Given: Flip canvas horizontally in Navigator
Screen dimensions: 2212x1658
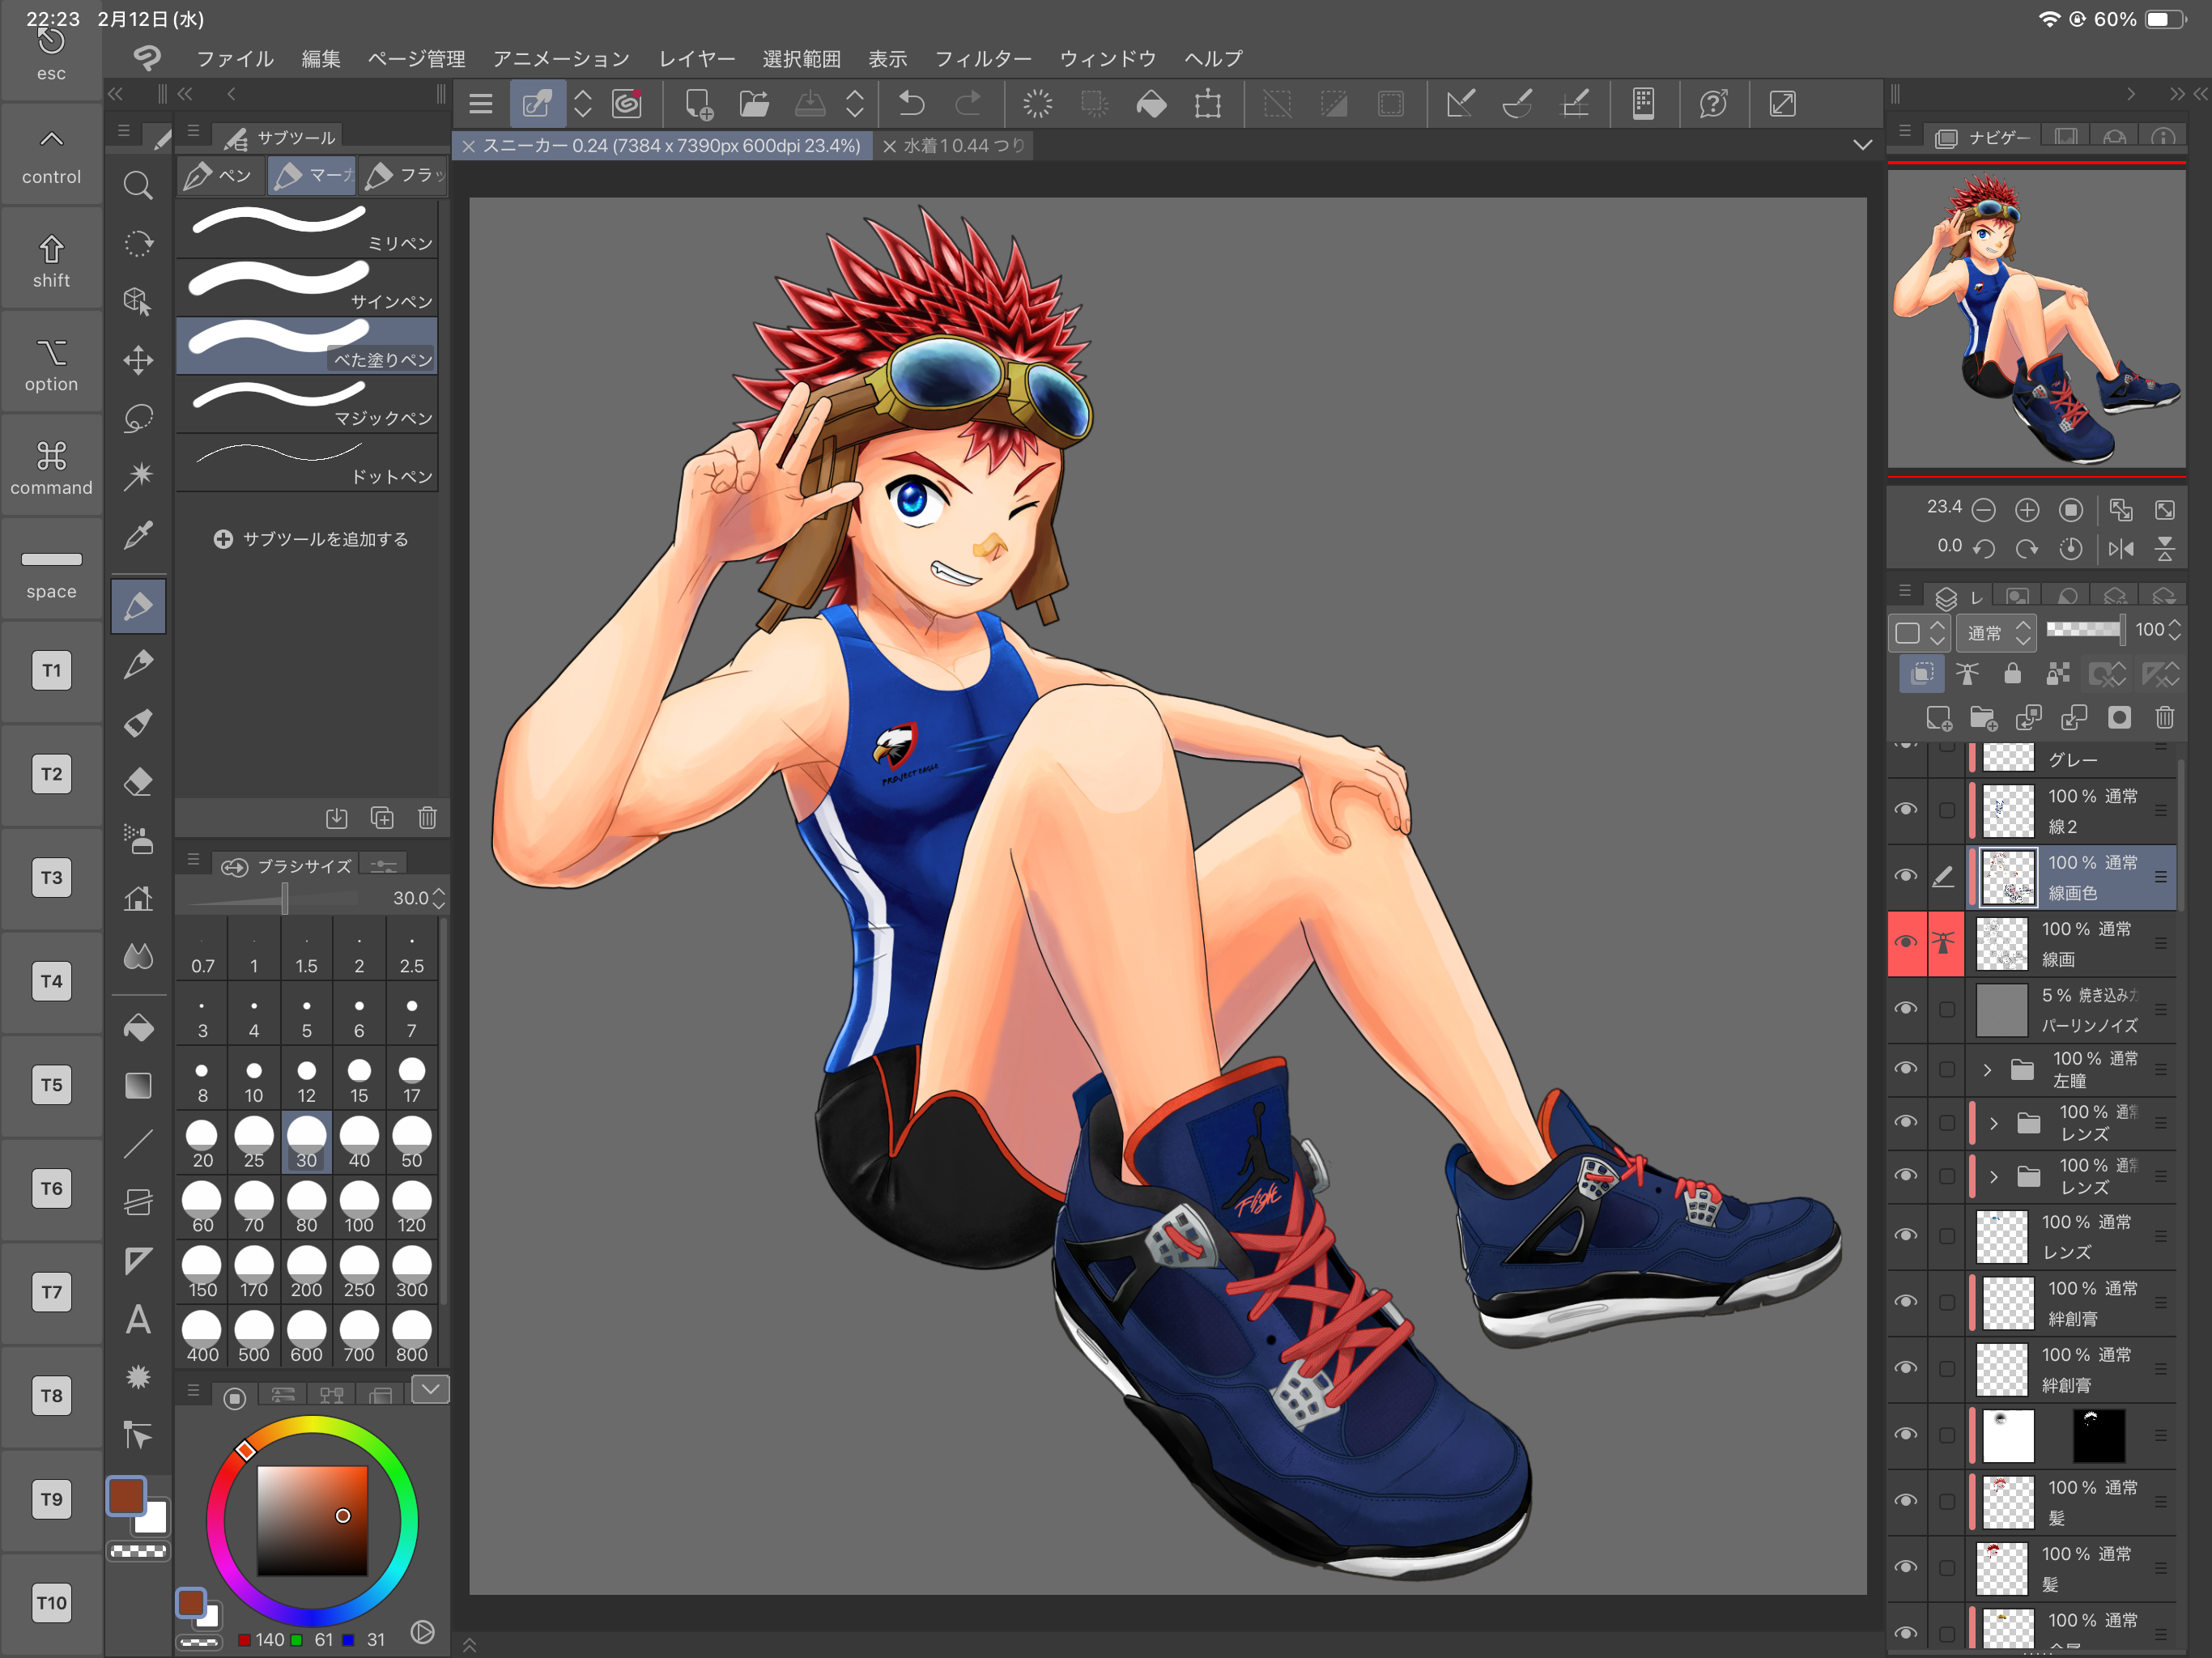Looking at the screenshot, I should [2121, 548].
